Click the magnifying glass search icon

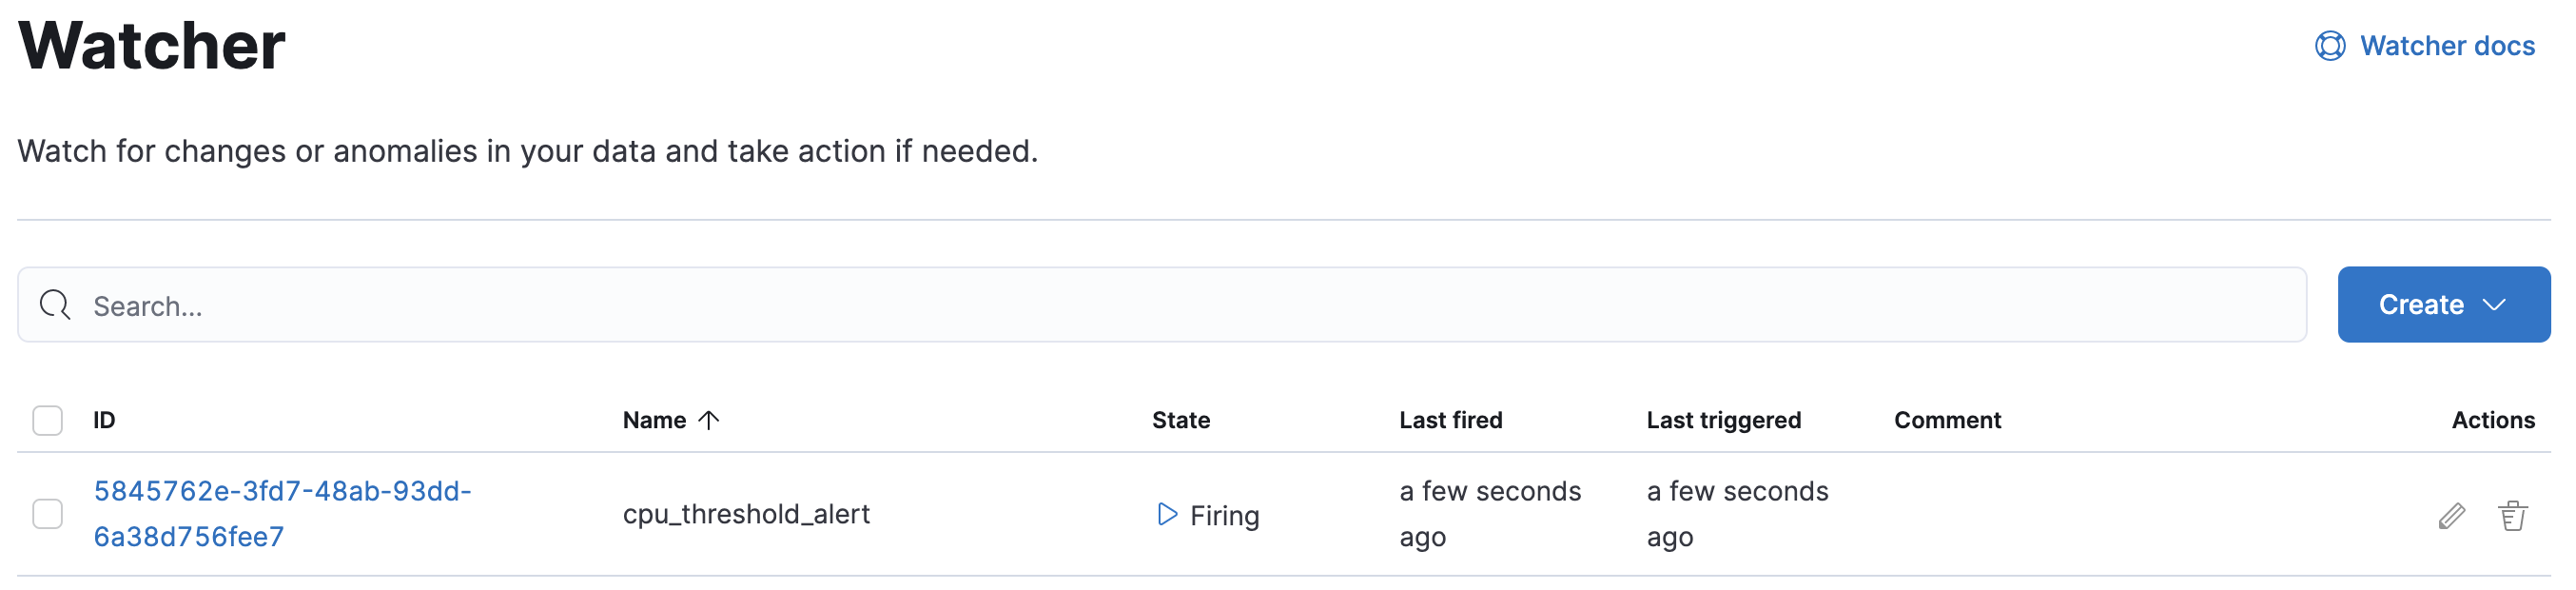pyautogui.click(x=55, y=305)
